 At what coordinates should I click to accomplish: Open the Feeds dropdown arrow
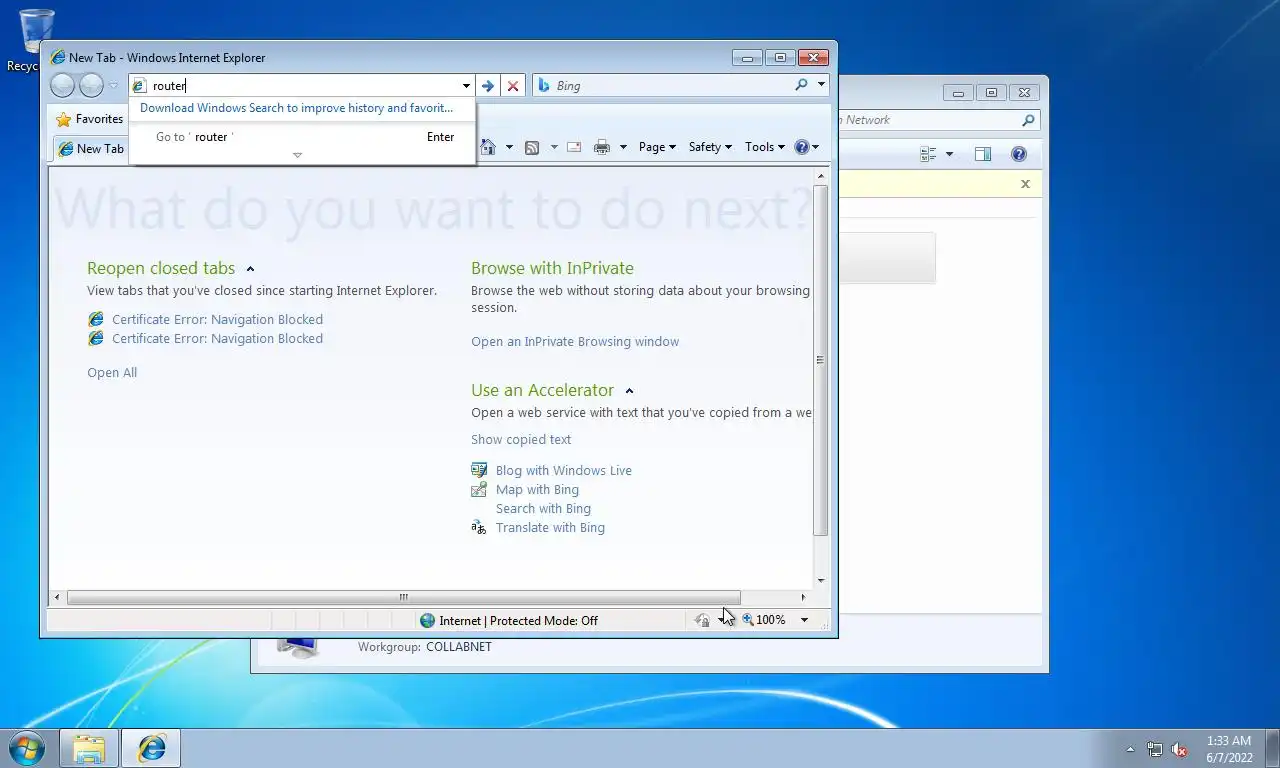pos(554,147)
